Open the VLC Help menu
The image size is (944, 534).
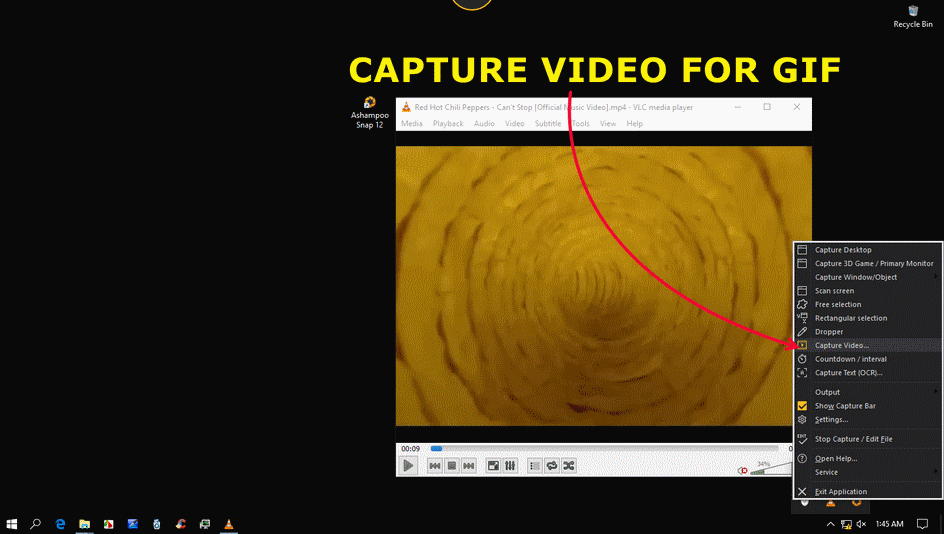(x=635, y=123)
